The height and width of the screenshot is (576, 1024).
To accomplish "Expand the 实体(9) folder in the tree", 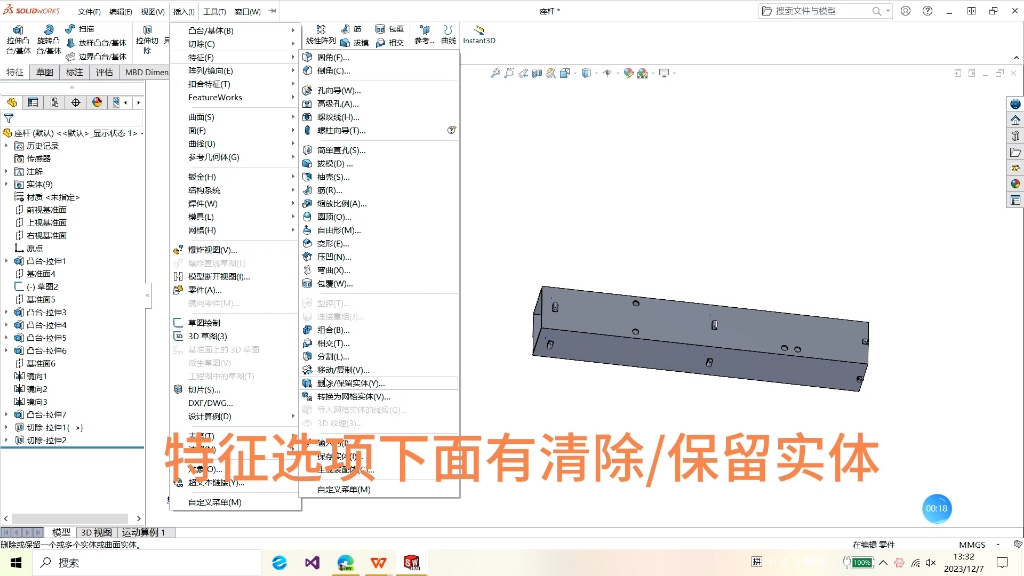I will 6,185.
